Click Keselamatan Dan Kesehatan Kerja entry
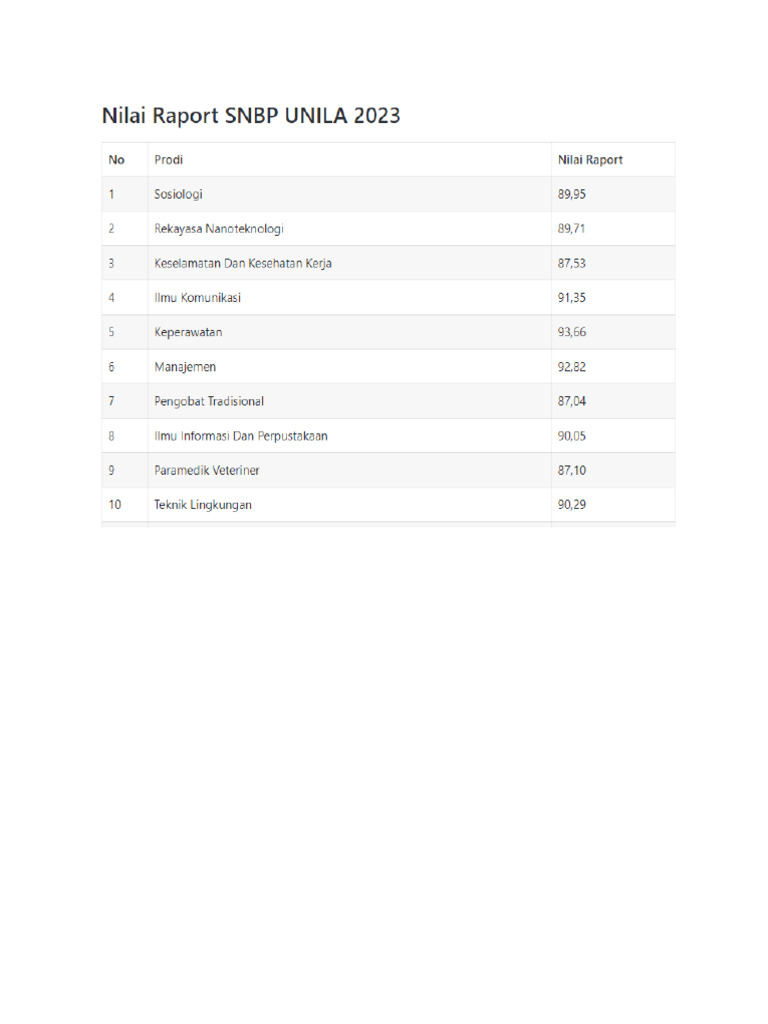Viewport: 768px width, 1024px height. tap(243, 263)
